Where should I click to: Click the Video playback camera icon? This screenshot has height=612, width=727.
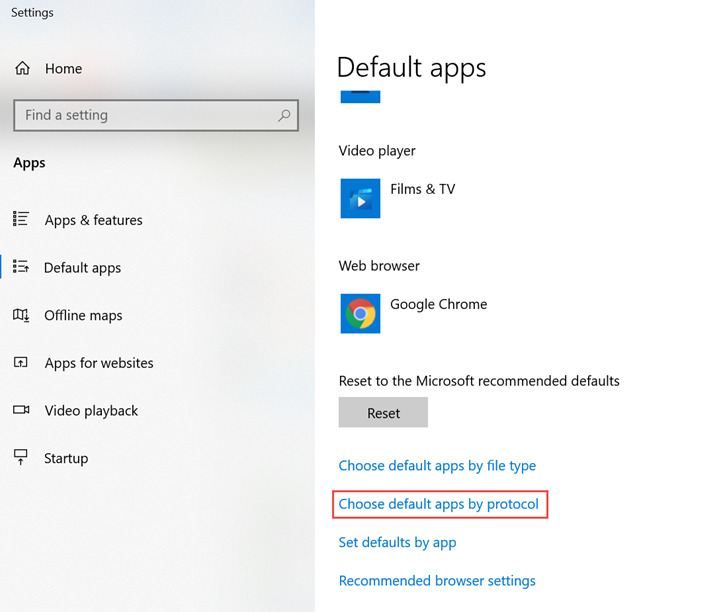(21, 410)
